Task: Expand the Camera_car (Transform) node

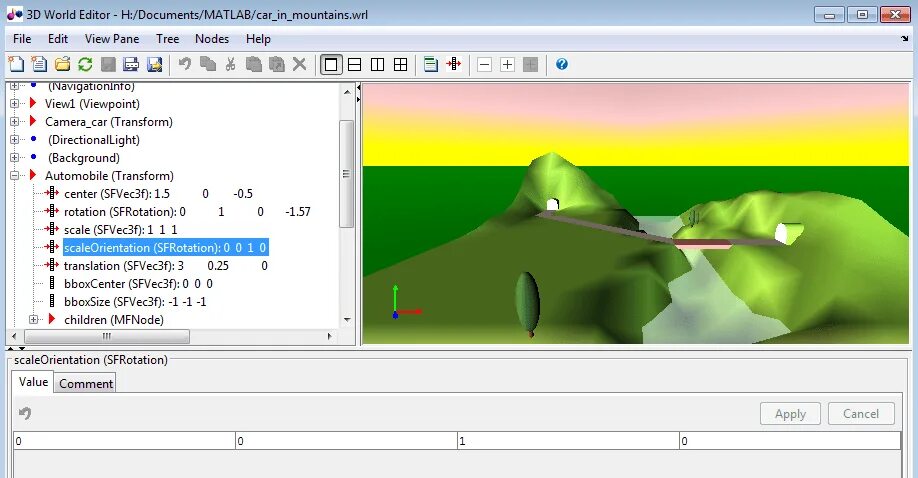Action: (x=14, y=122)
